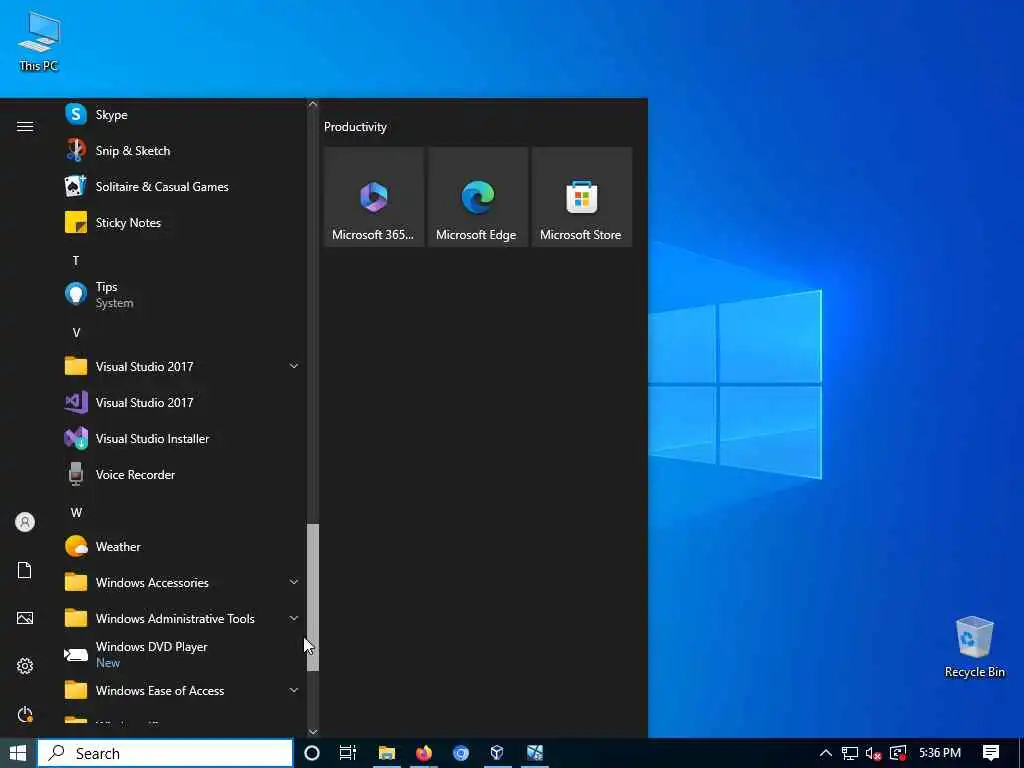Click the Productivity group title
This screenshot has height=768, width=1024.
(x=355, y=127)
